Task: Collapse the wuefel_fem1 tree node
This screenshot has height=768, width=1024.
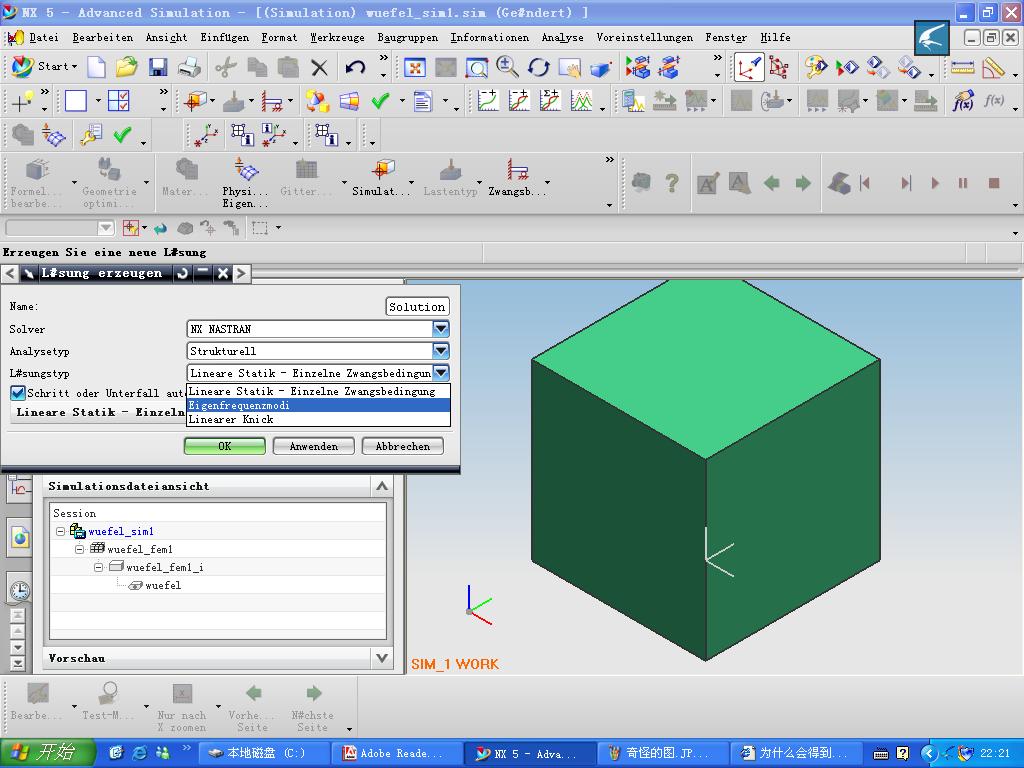Action: 80,550
